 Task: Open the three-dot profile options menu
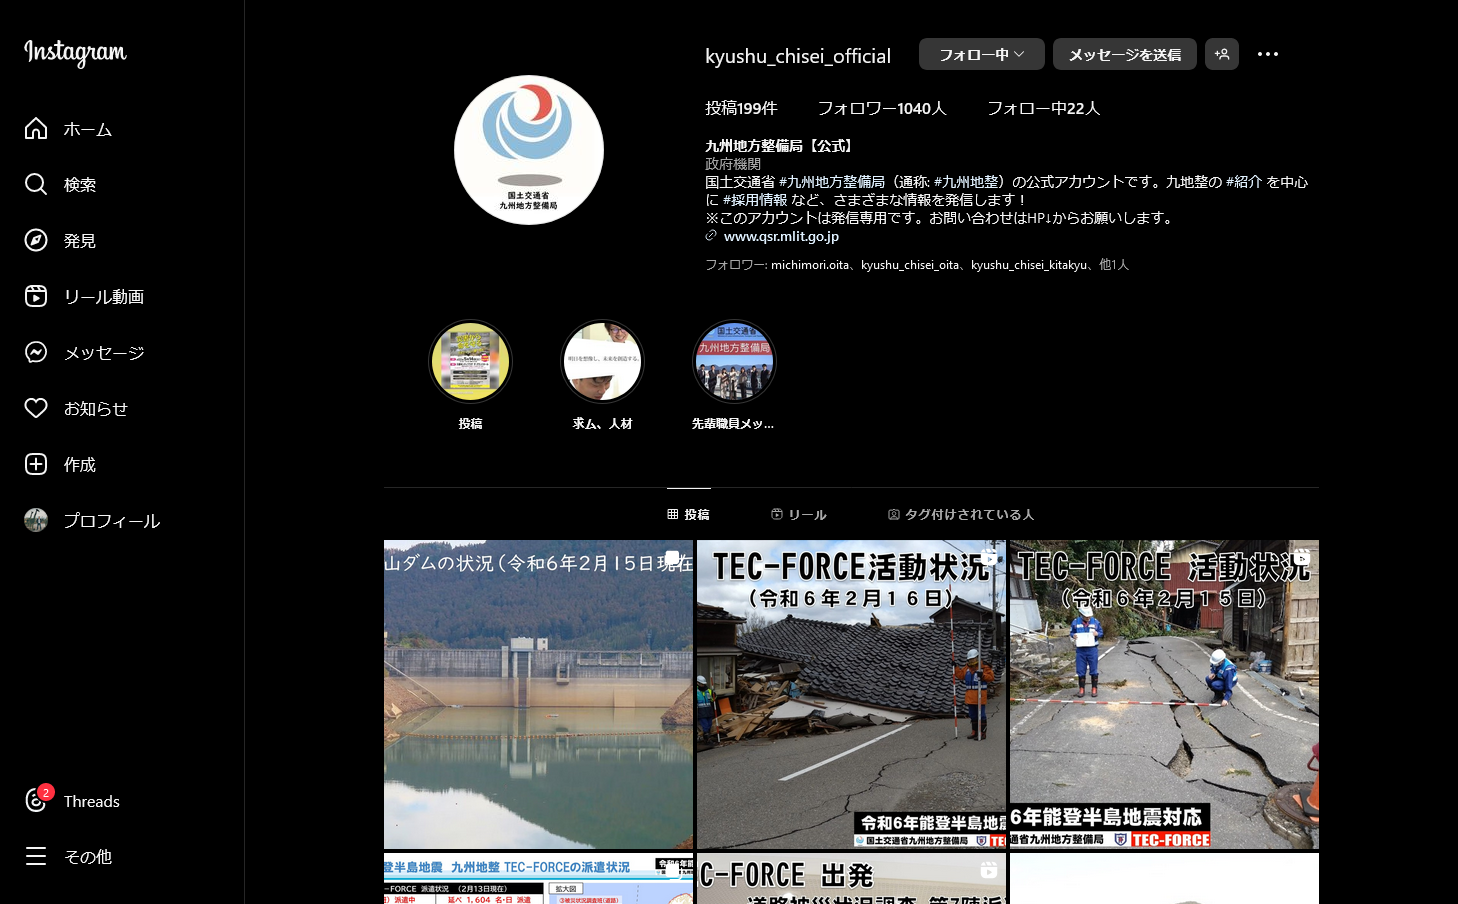click(x=1267, y=54)
